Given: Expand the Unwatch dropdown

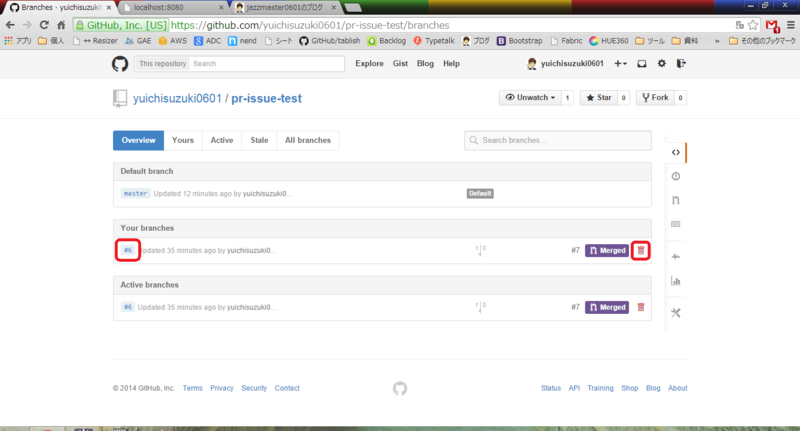Looking at the screenshot, I should (x=530, y=97).
